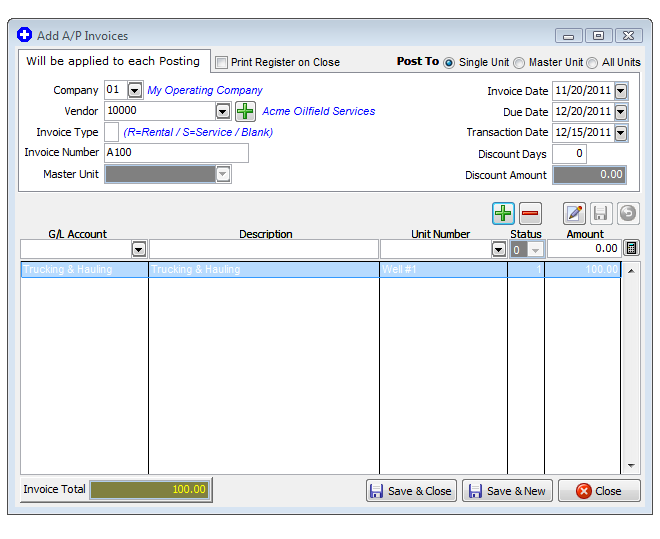The image size is (660, 539).
Task: Open the G/L Account dropdown
Action: click(x=138, y=249)
